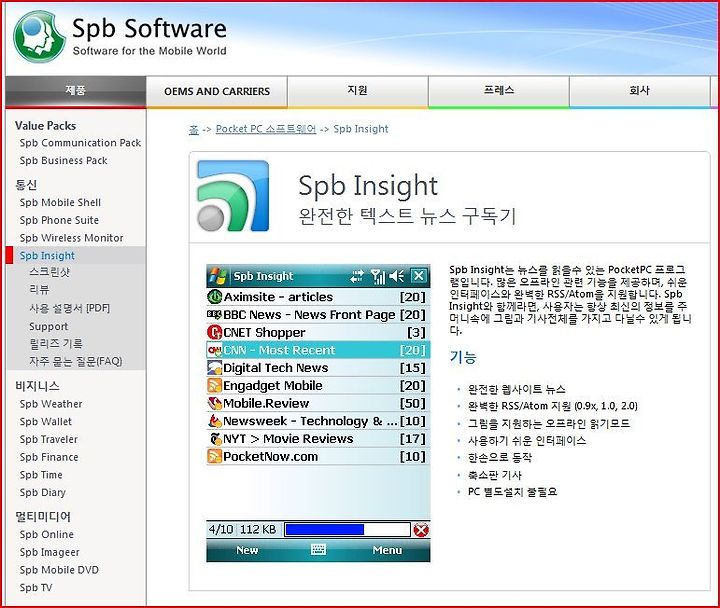Tap the Windows Start flag icon
The width and height of the screenshot is (720, 608).
point(218,276)
